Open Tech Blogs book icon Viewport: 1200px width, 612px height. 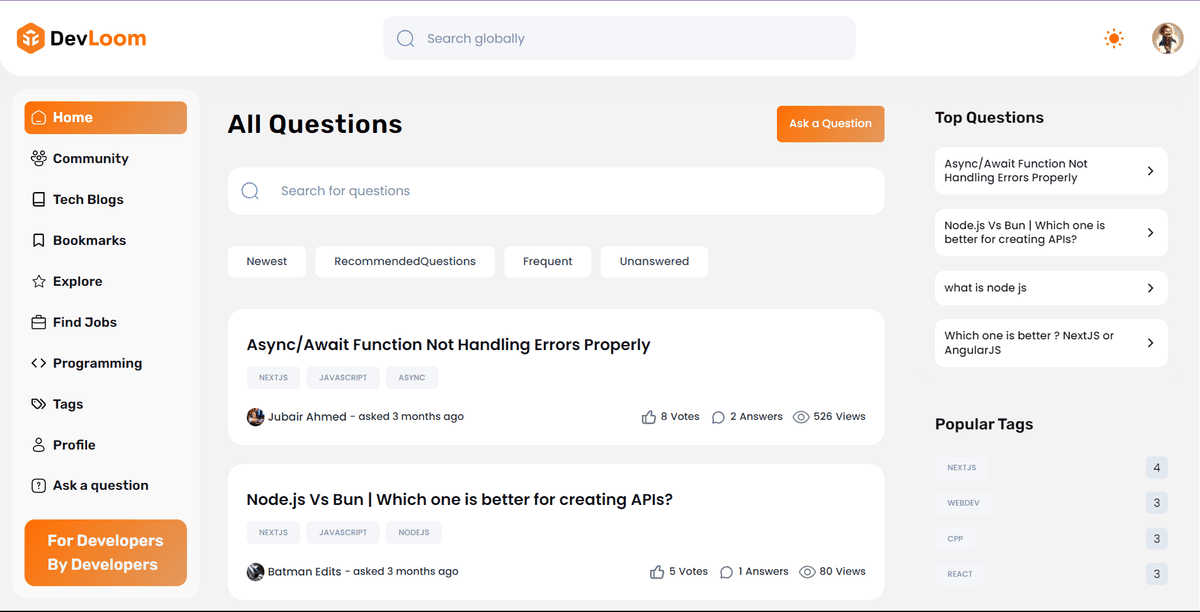(39, 199)
